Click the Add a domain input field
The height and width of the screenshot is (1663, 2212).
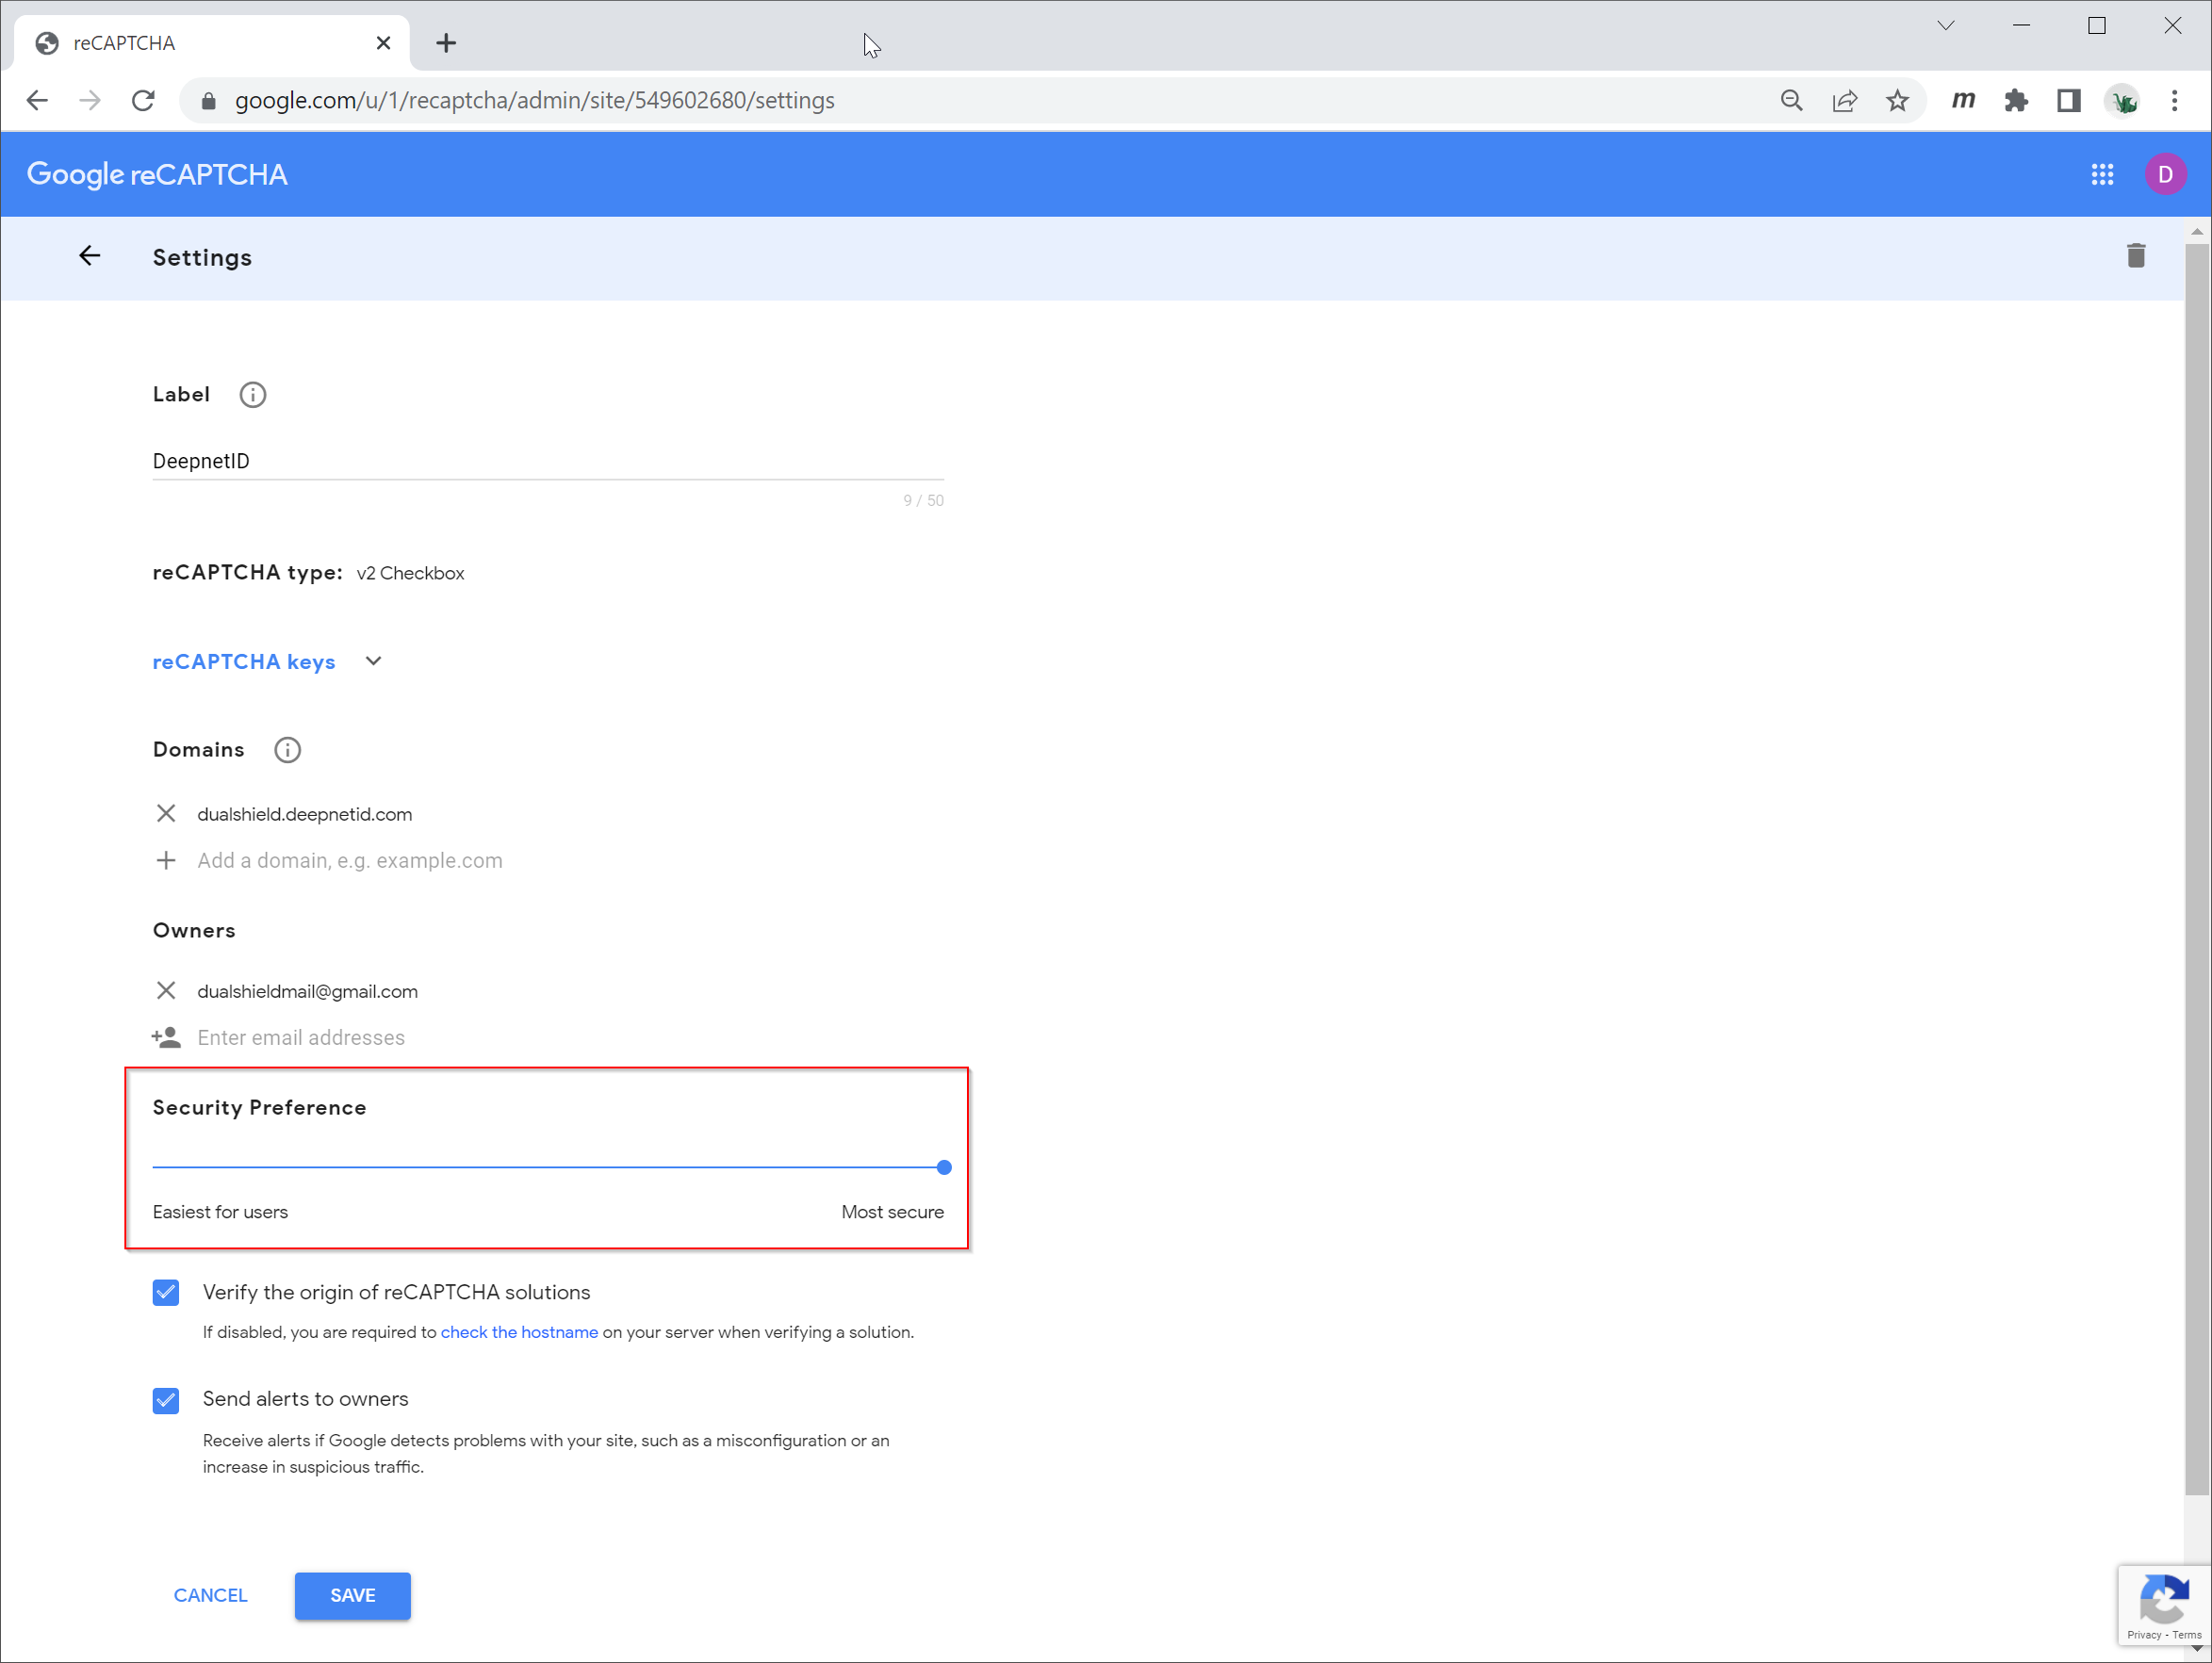point(350,860)
